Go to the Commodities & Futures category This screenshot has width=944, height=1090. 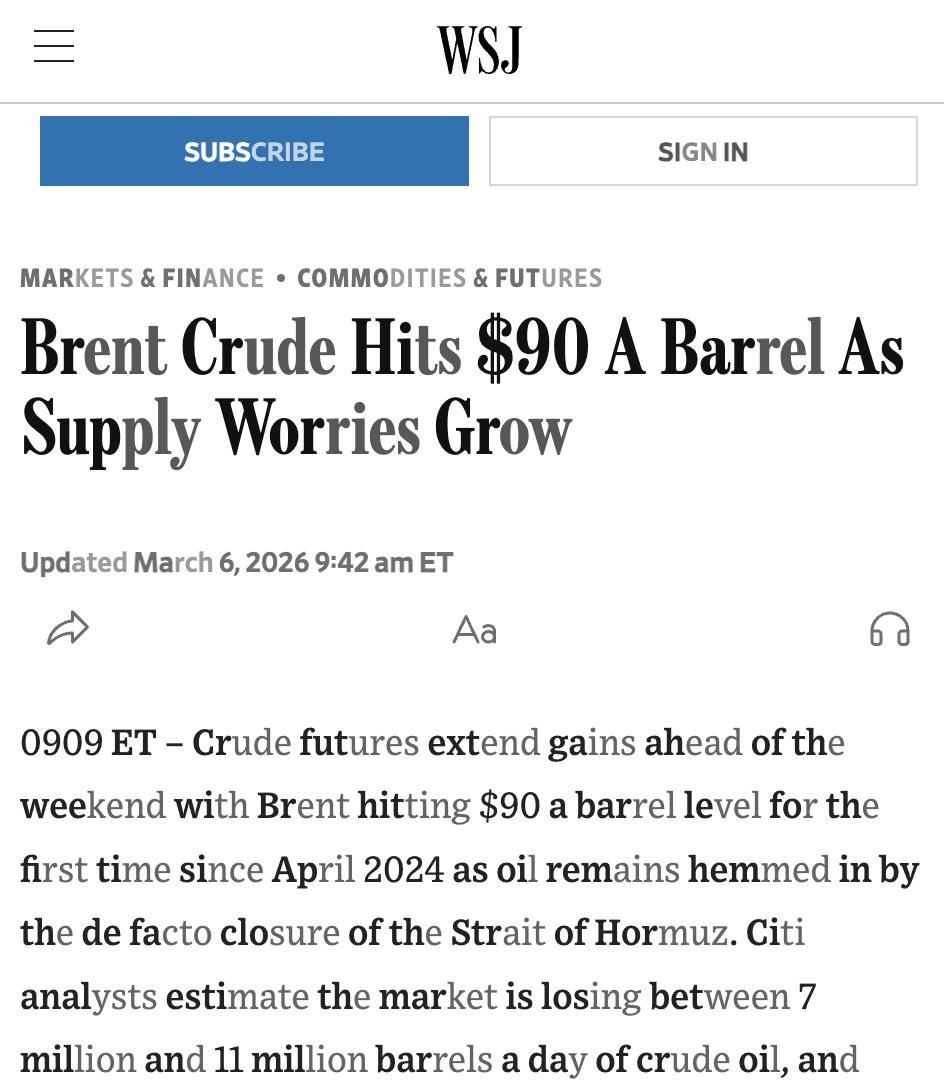[x=449, y=278]
